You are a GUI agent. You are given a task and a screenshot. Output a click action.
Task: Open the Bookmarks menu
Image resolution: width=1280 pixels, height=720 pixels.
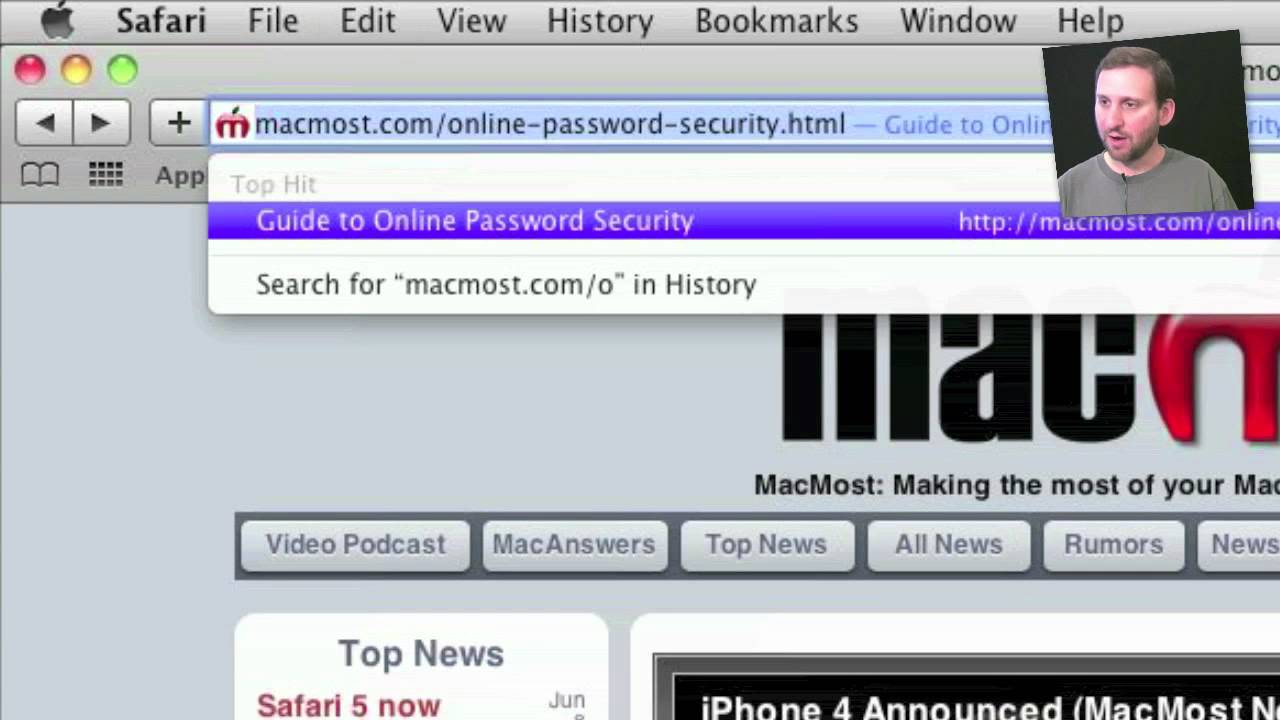point(777,20)
